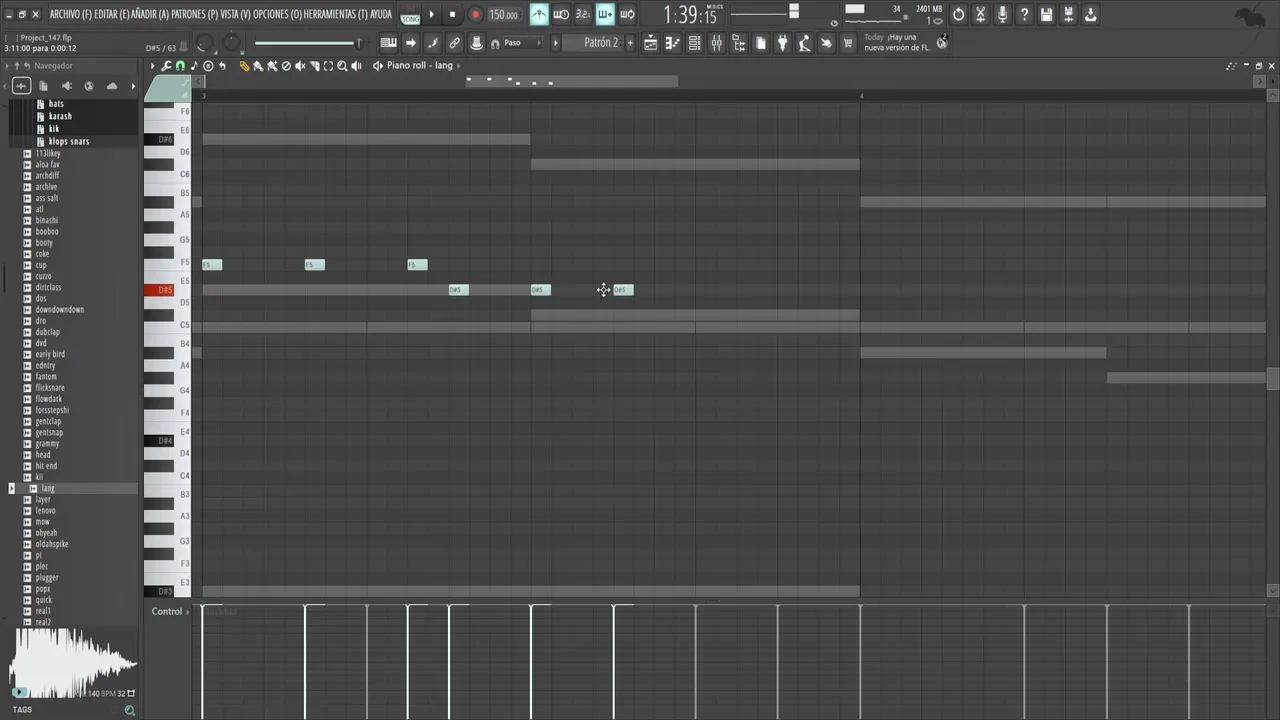Toggle the piano roll snap magnet
This screenshot has width=1280, height=720.
(x=180, y=66)
